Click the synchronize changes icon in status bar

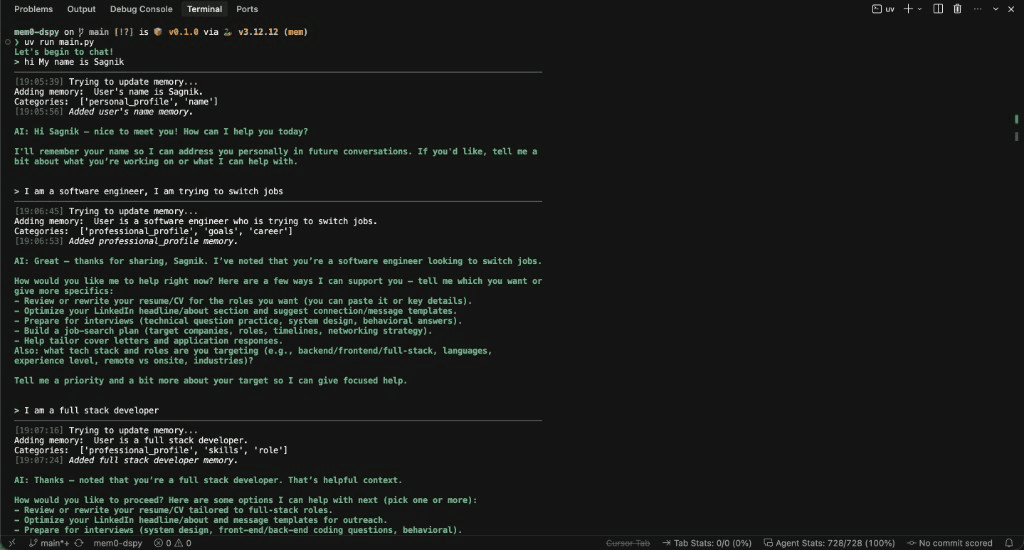pyautogui.click(x=78, y=543)
